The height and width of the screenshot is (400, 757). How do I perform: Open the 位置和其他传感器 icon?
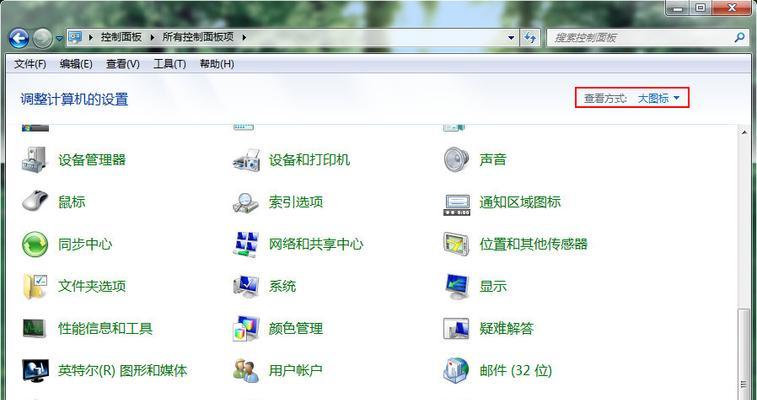tap(456, 244)
